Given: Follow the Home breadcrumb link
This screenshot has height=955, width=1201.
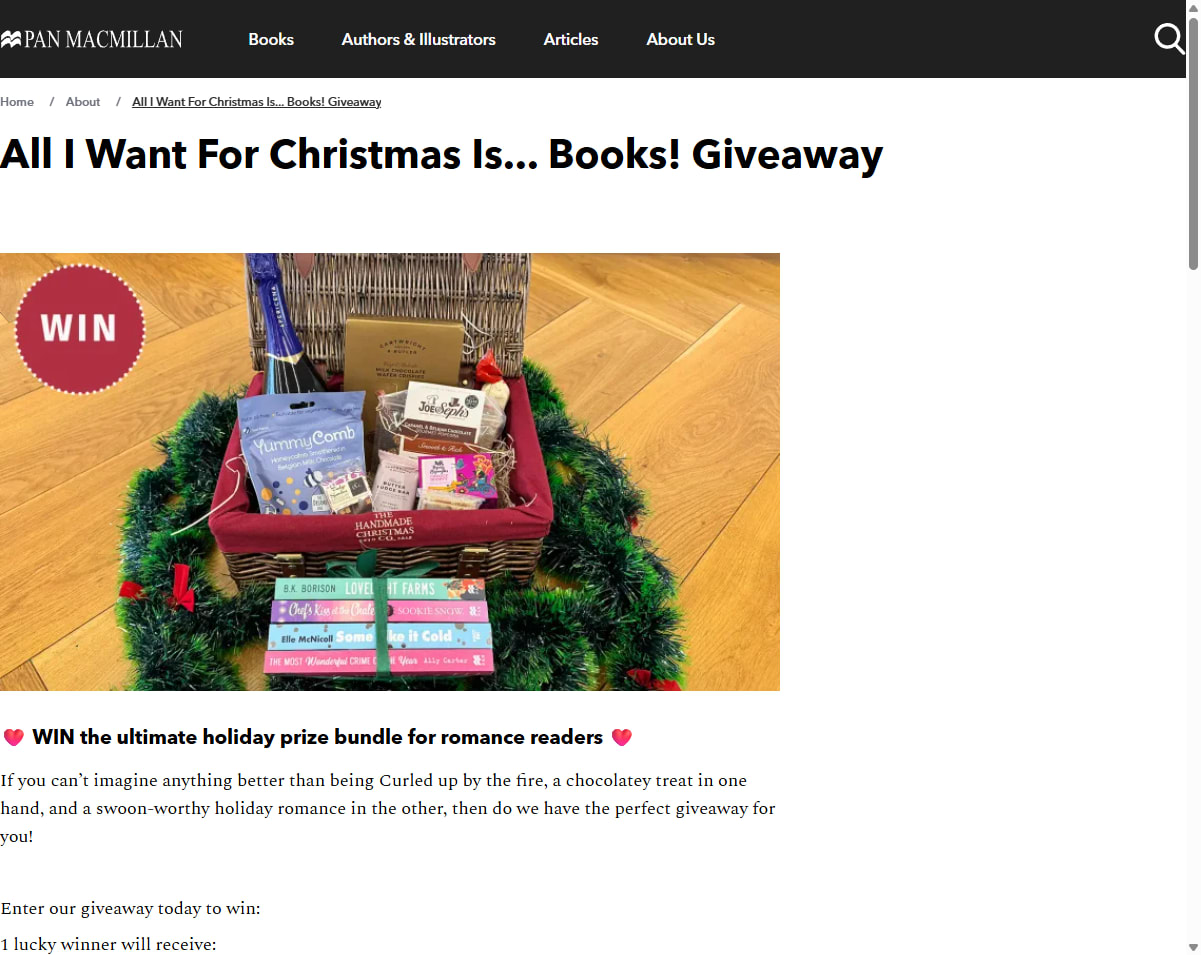Looking at the screenshot, I should coord(17,102).
